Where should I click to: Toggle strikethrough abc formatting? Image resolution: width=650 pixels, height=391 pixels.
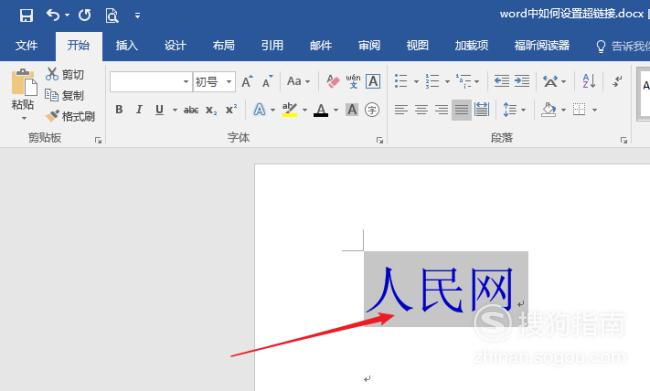click(191, 110)
